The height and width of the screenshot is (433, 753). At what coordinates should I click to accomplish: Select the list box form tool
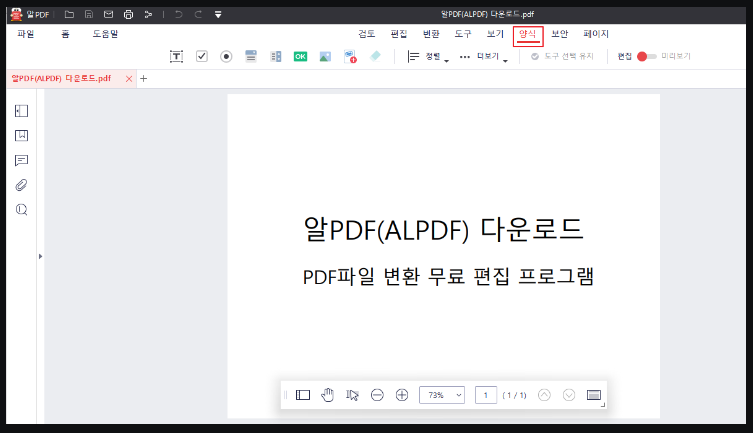pyautogui.click(x=276, y=57)
